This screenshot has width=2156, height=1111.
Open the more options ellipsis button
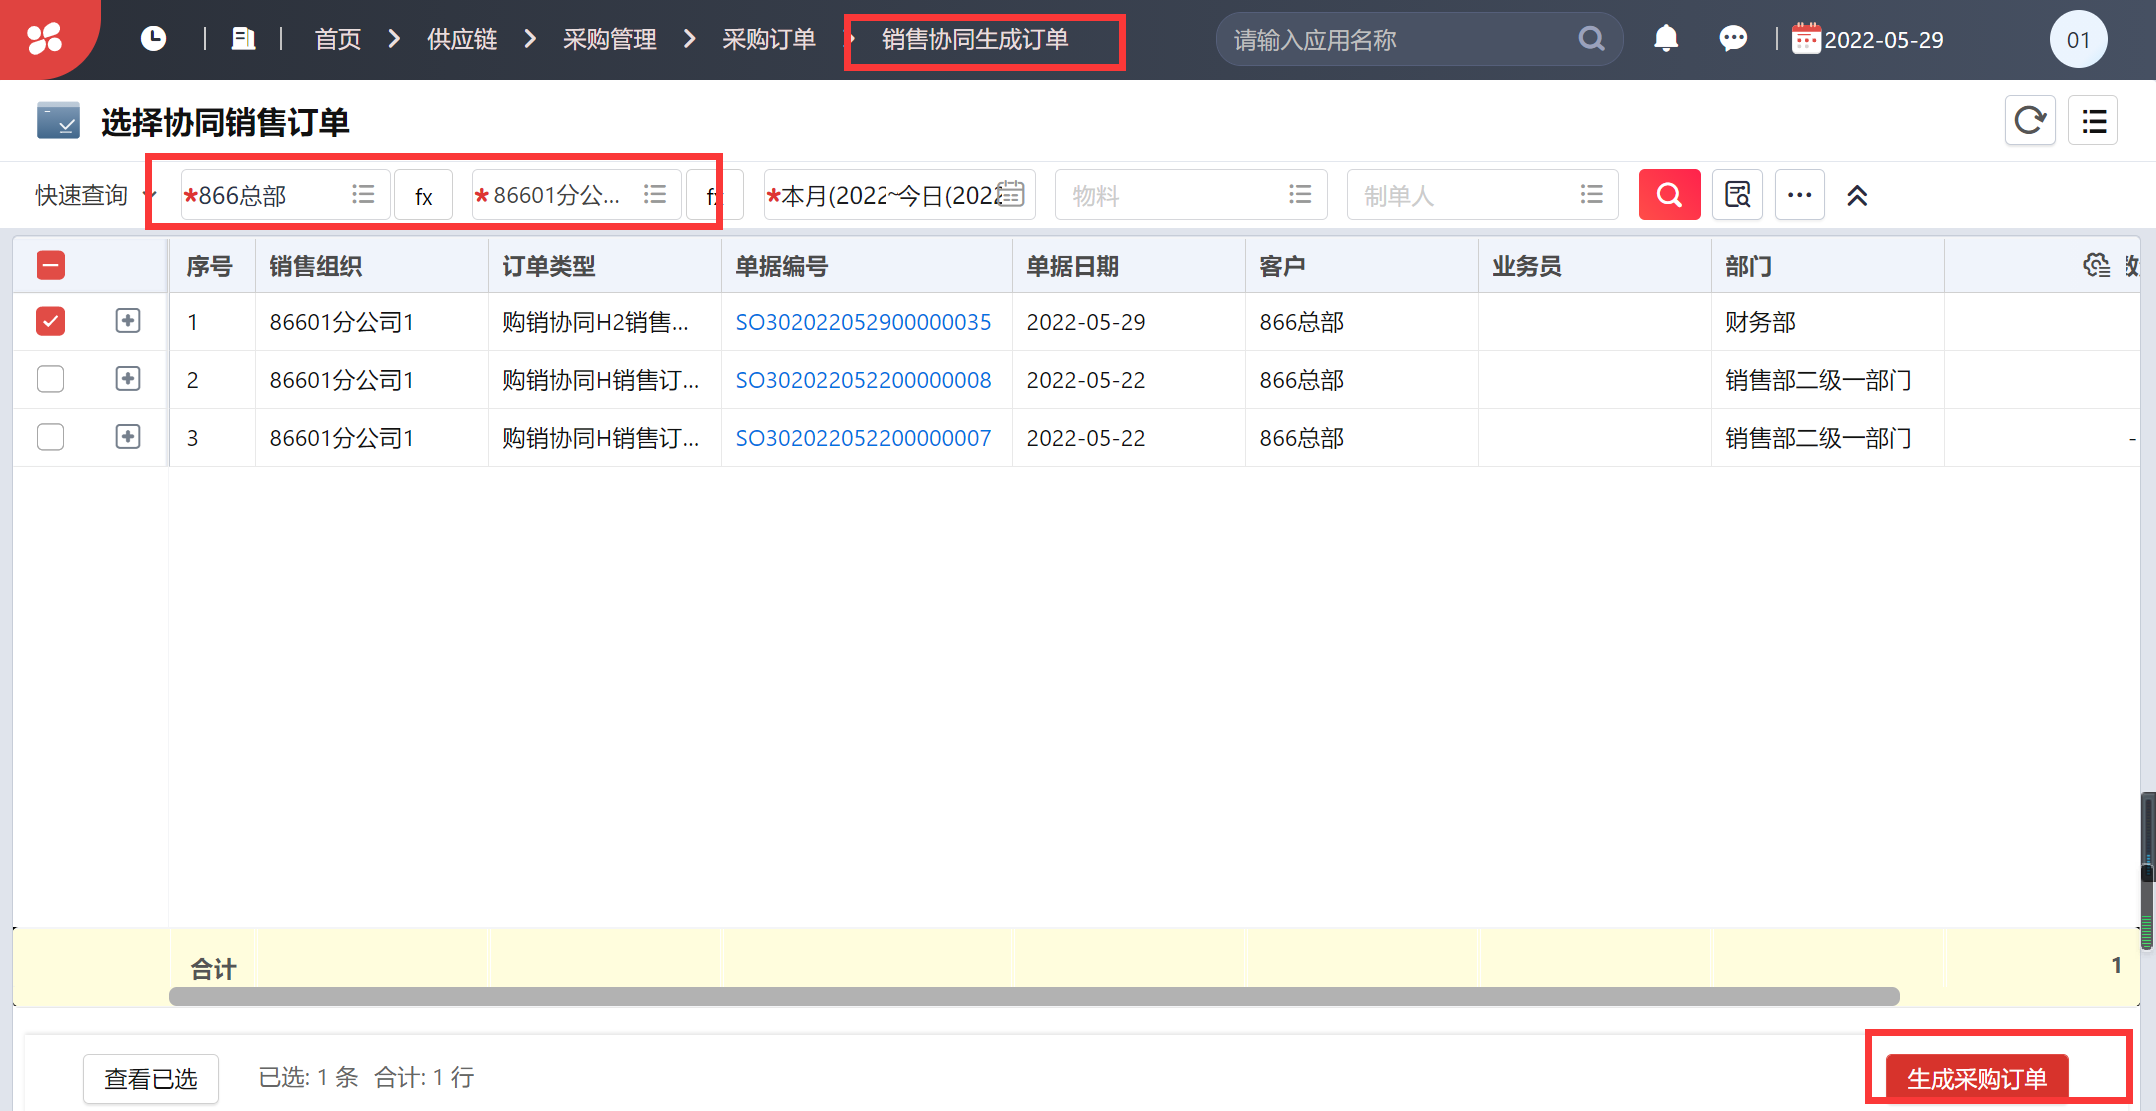click(1800, 195)
